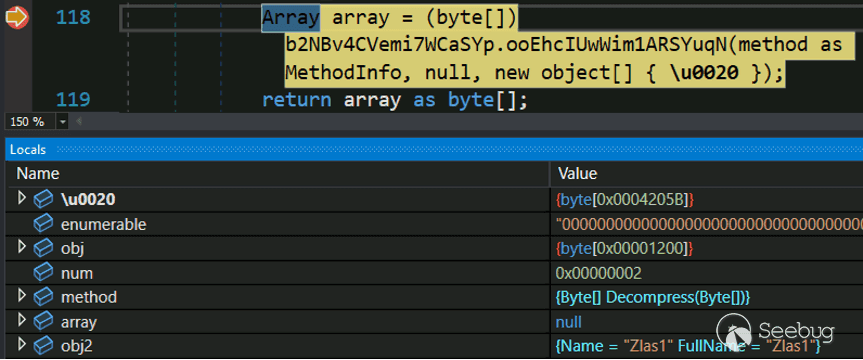The width and height of the screenshot is (863, 360).
Task: Select line number 118
Action: point(73,18)
